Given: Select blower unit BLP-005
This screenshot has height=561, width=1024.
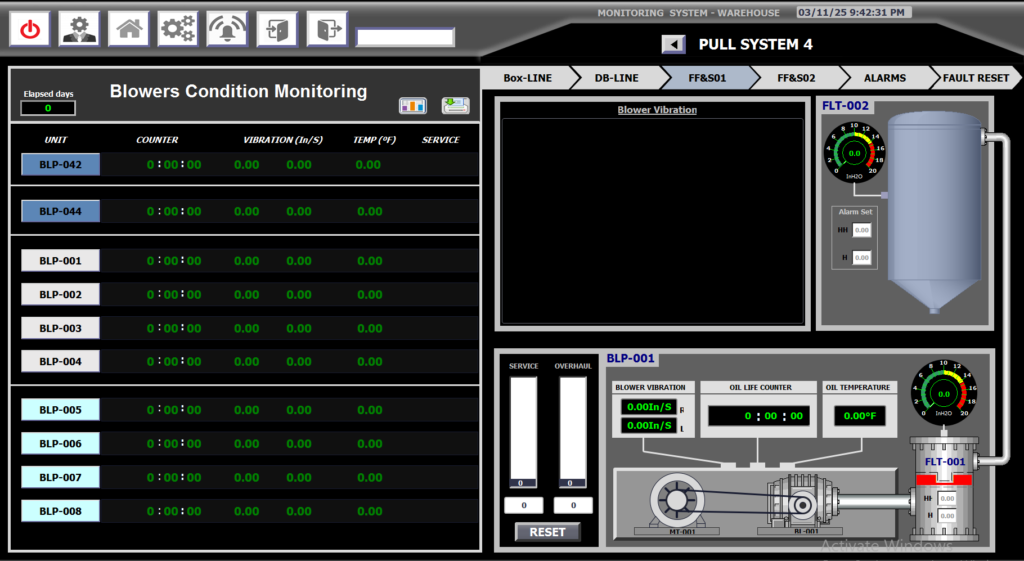Looking at the screenshot, I should (60, 410).
